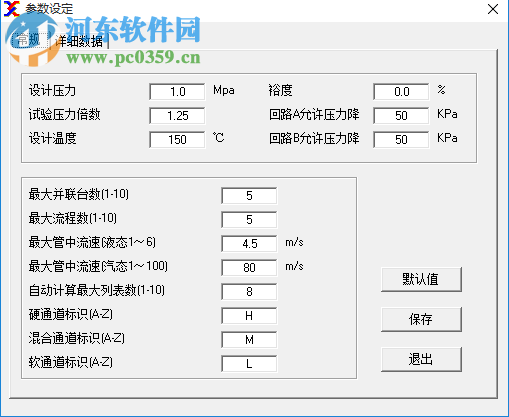The width and height of the screenshot is (509, 417).
Task: Click the 参数设定 window title
Action: (49, 9)
